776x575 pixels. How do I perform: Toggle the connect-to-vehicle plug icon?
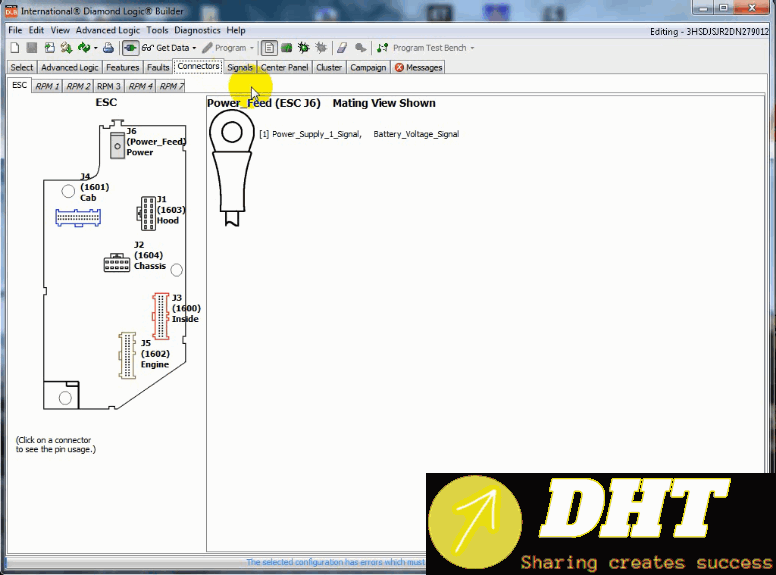(x=130, y=48)
